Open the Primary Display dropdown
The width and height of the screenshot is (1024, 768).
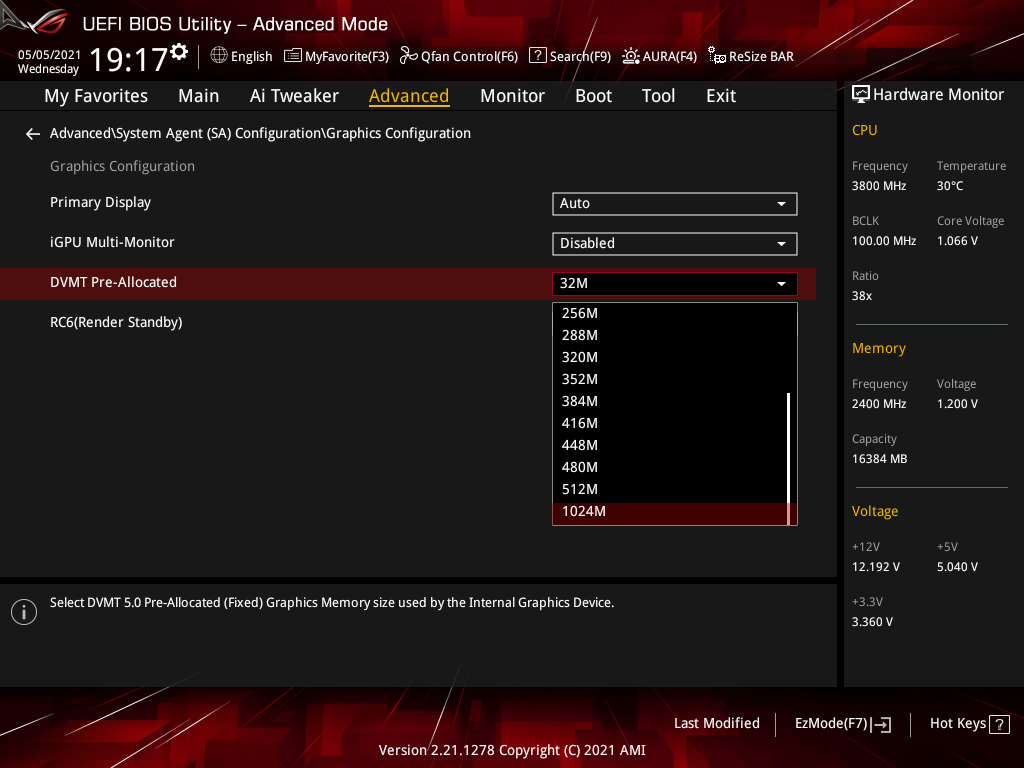(675, 204)
